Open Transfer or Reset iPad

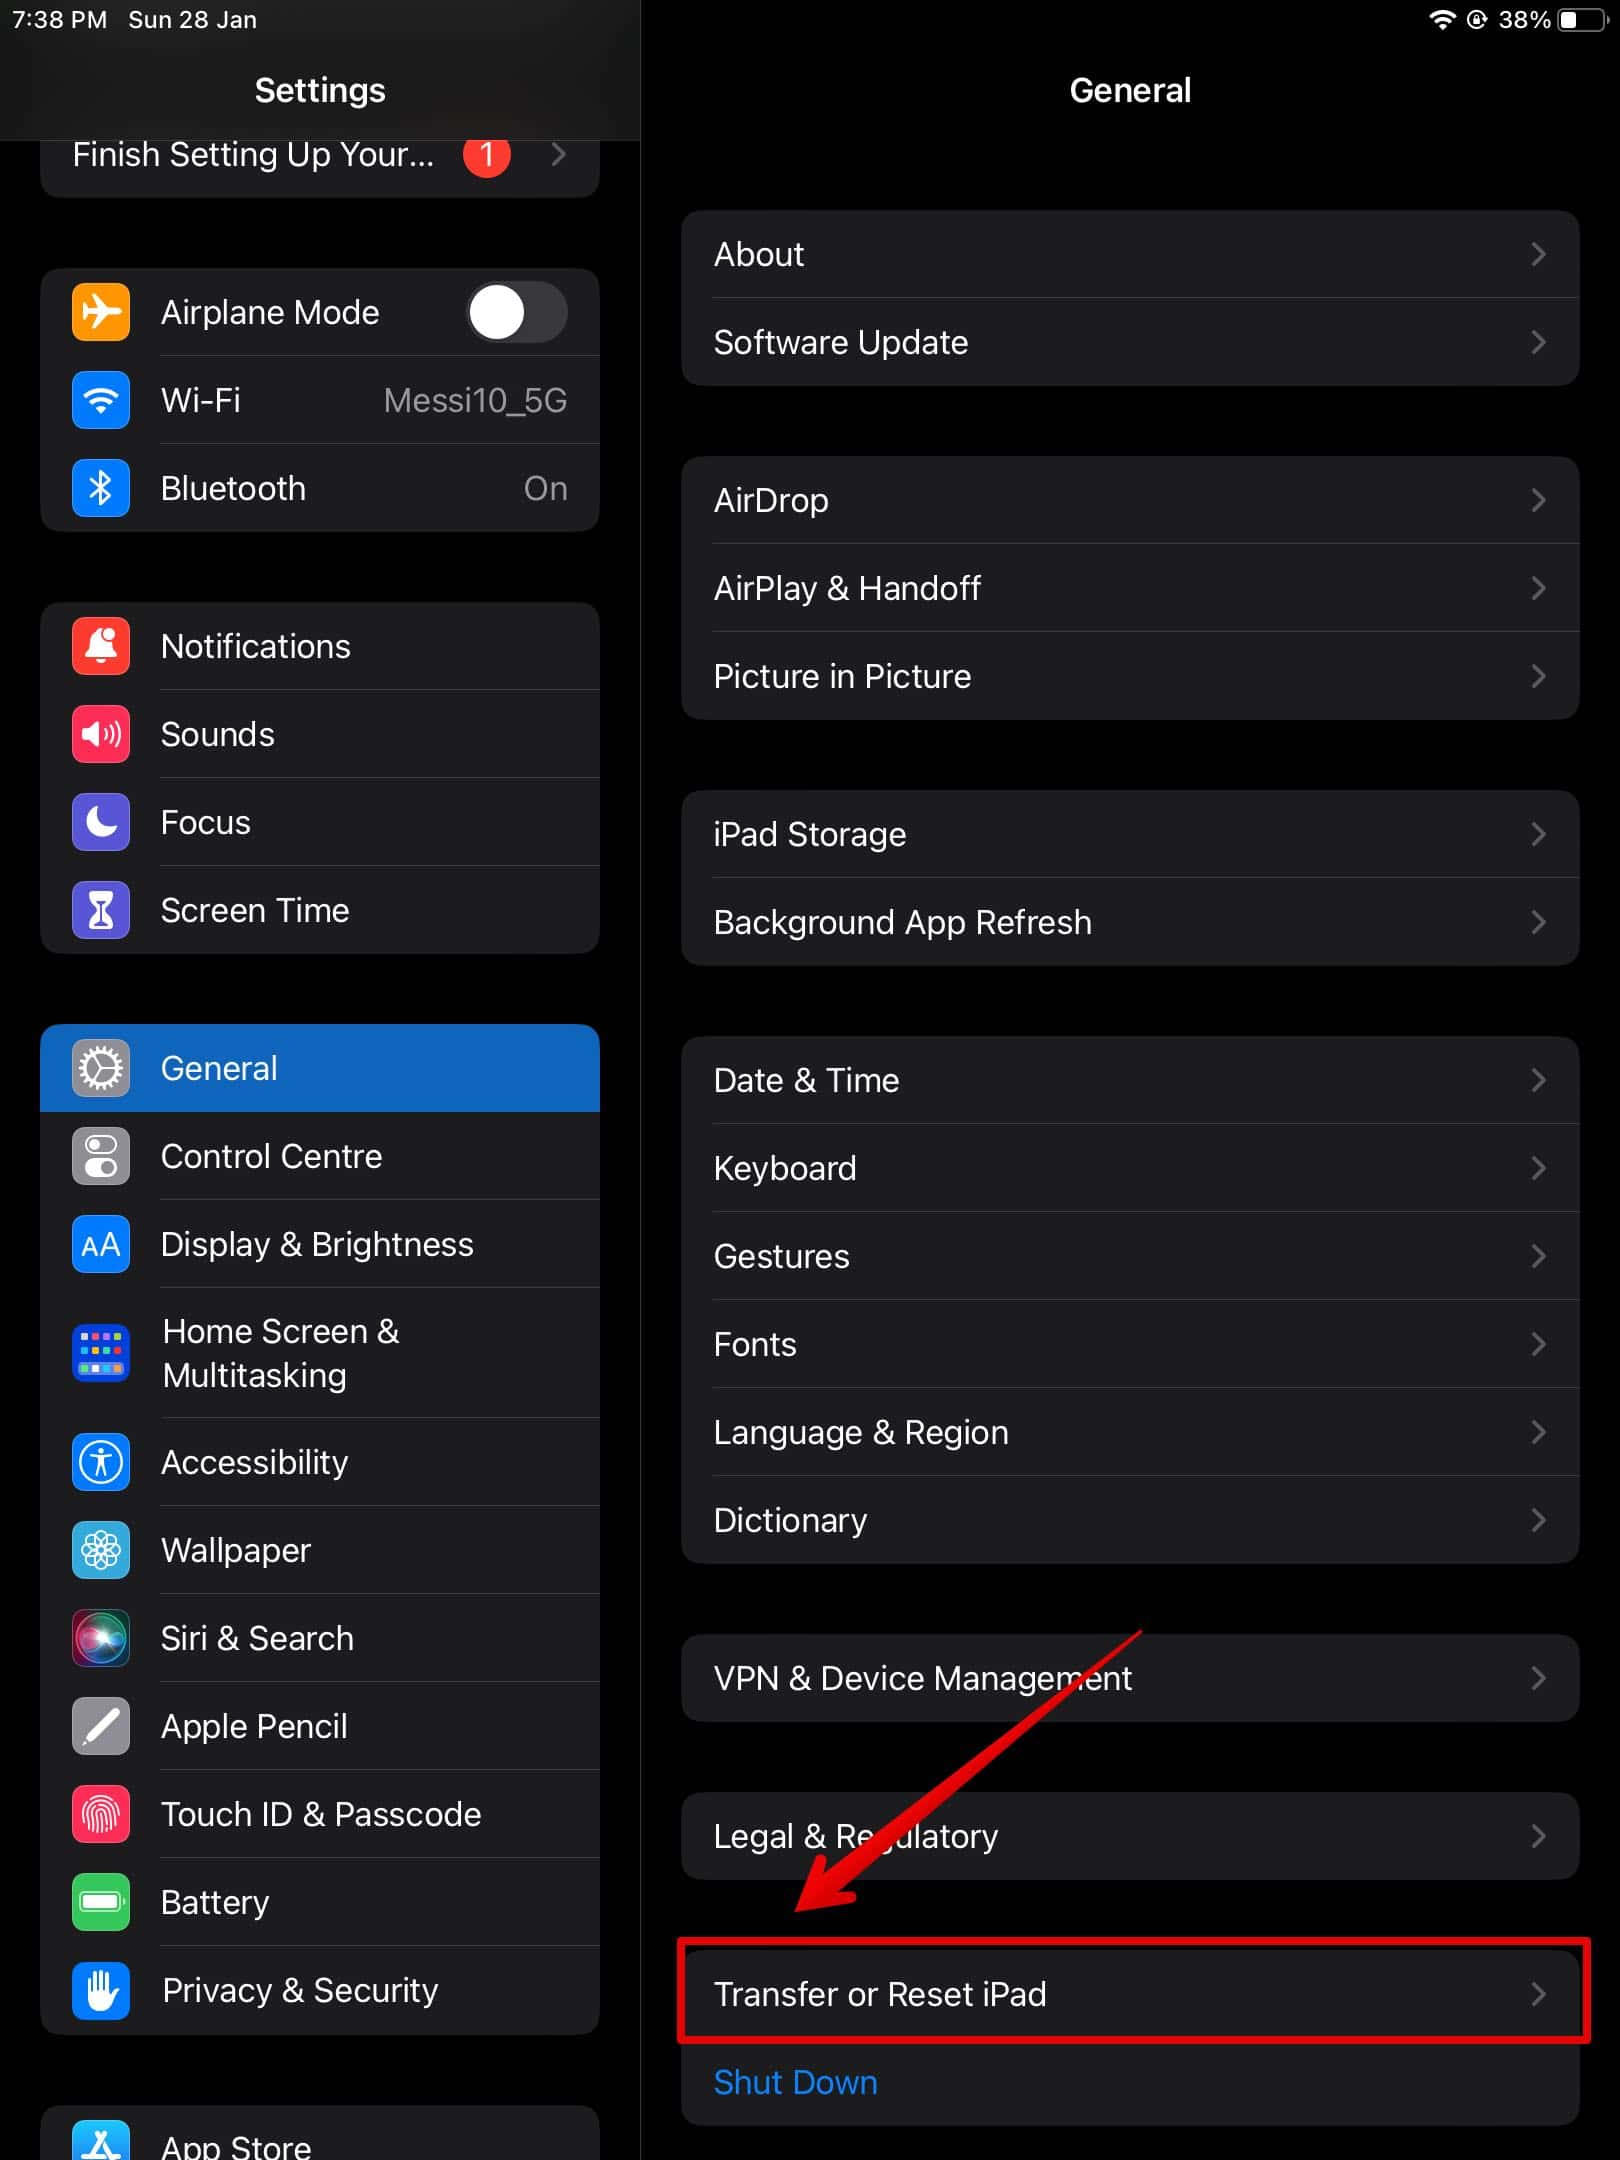click(x=1131, y=1994)
